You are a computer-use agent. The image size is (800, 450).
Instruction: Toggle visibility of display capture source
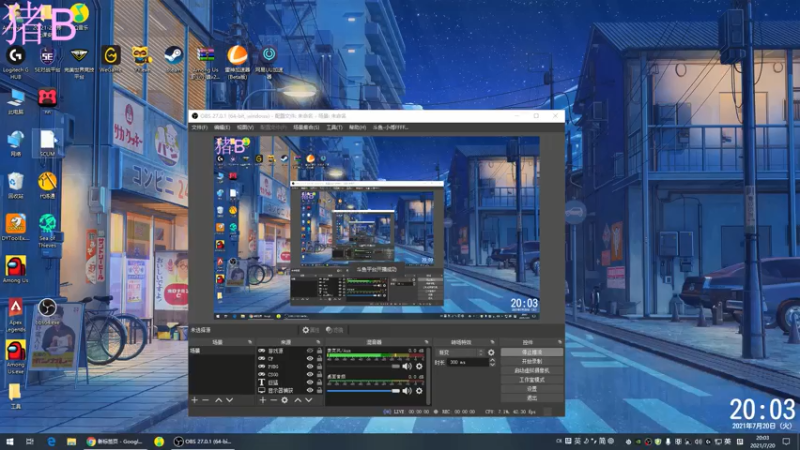coord(310,390)
